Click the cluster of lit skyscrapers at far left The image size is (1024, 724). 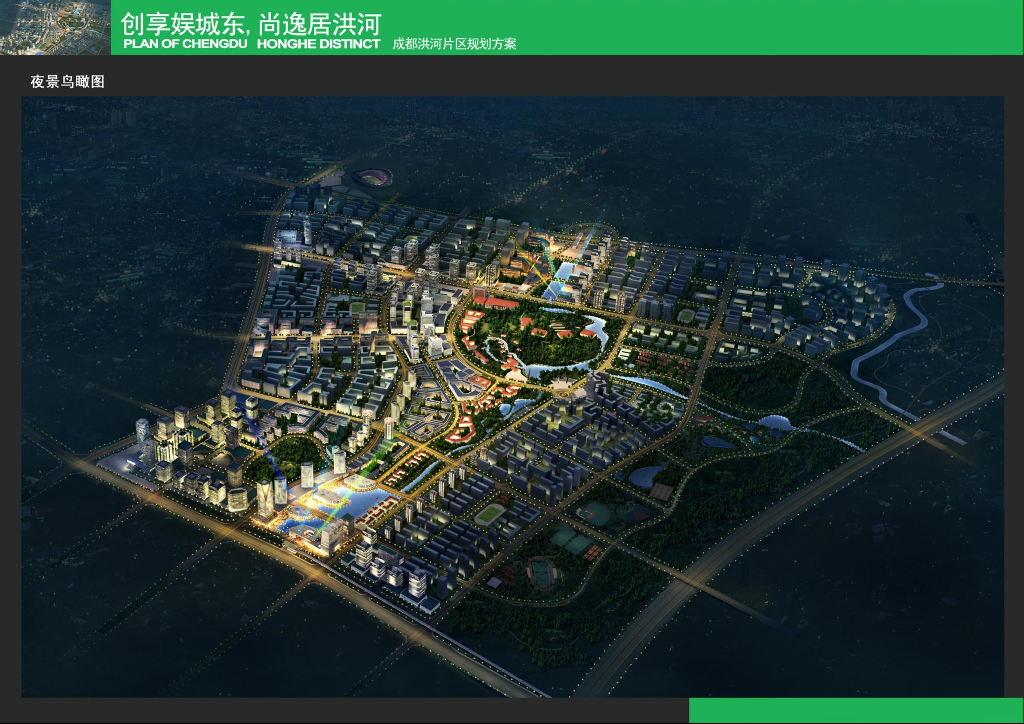[x=189, y=450]
